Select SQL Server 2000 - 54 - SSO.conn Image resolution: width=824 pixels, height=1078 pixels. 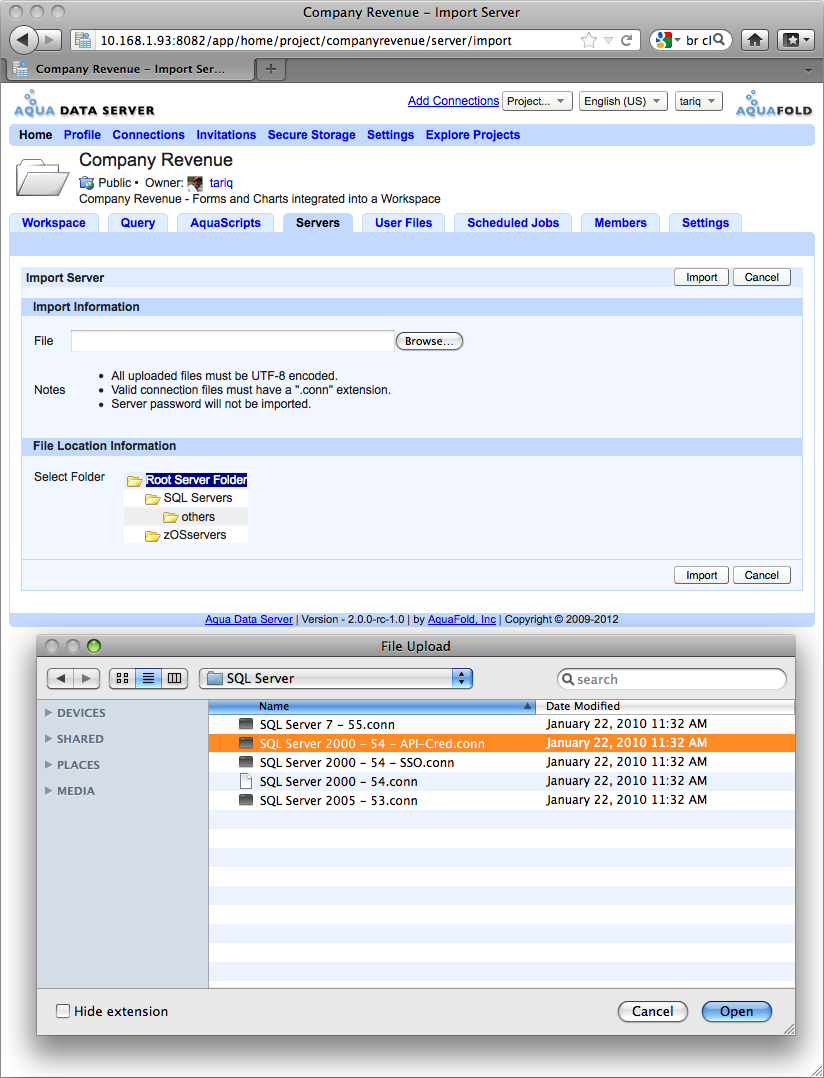pyautogui.click(x=502, y=762)
